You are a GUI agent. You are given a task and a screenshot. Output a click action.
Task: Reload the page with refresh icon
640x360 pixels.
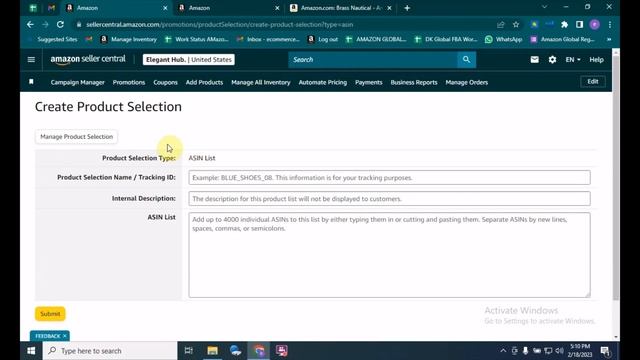coord(60,24)
